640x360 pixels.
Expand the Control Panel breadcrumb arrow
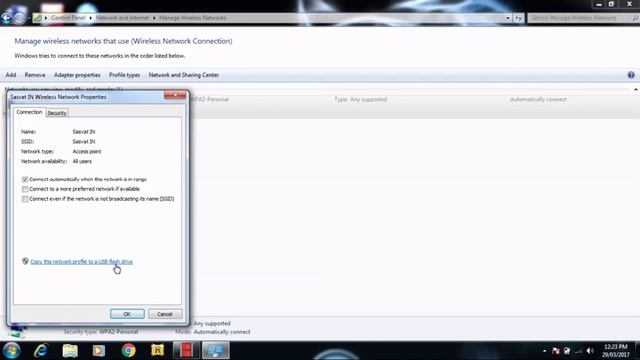(x=91, y=18)
